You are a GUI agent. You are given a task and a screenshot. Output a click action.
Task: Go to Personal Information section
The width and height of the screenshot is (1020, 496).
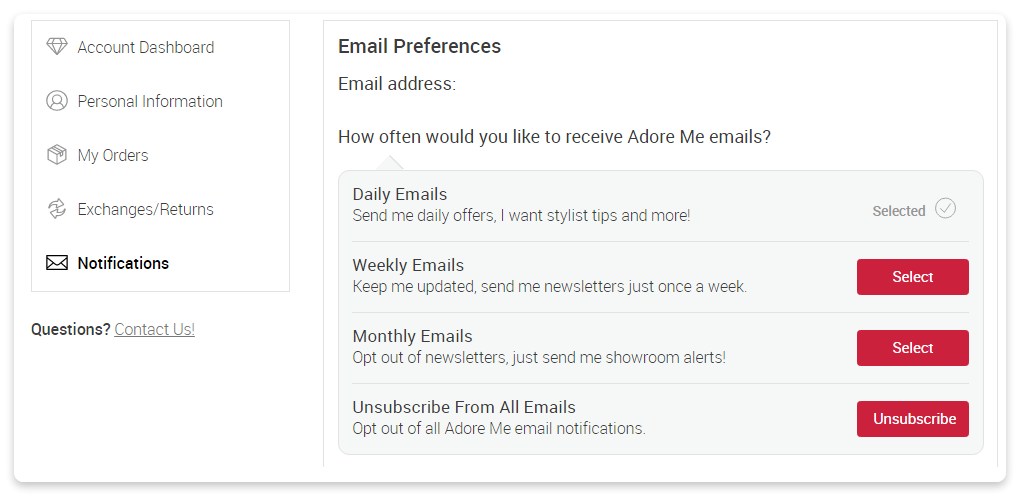tap(150, 101)
